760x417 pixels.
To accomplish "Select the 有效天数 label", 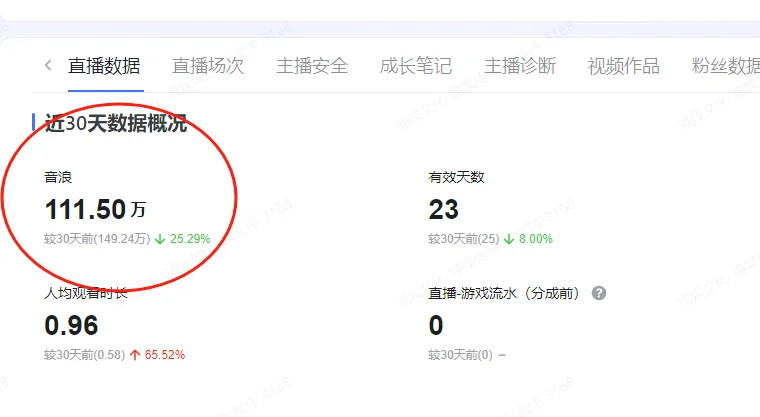I will tap(457, 177).
